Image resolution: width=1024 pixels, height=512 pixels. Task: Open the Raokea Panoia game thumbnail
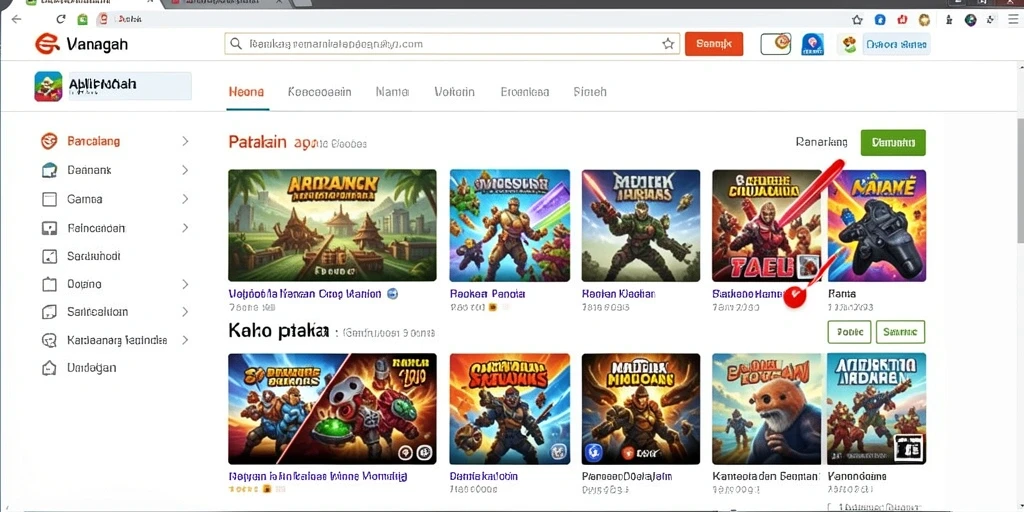[x=509, y=225]
